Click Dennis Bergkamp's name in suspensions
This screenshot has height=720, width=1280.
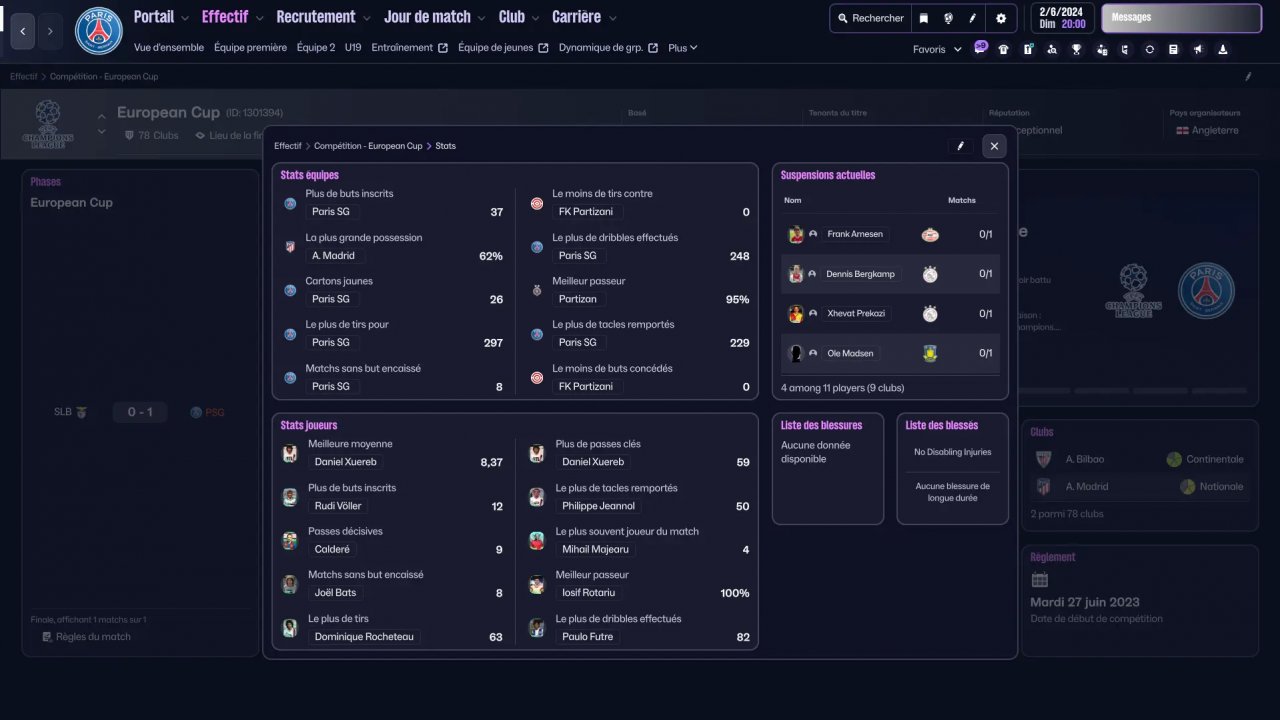pos(861,274)
